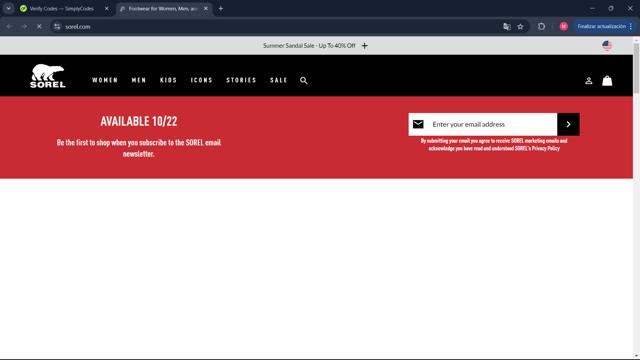Open Chrome's three-dot menu
This screenshot has width=640, height=360.
631,26
